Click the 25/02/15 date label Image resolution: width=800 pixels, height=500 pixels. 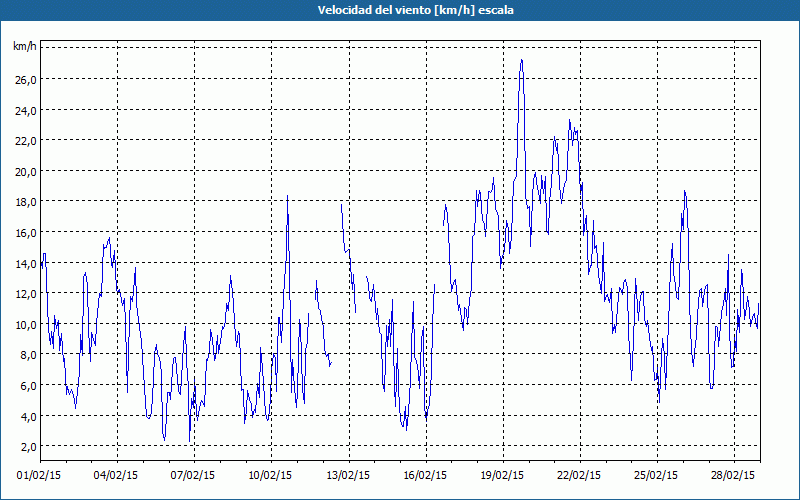pyautogui.click(x=656, y=475)
